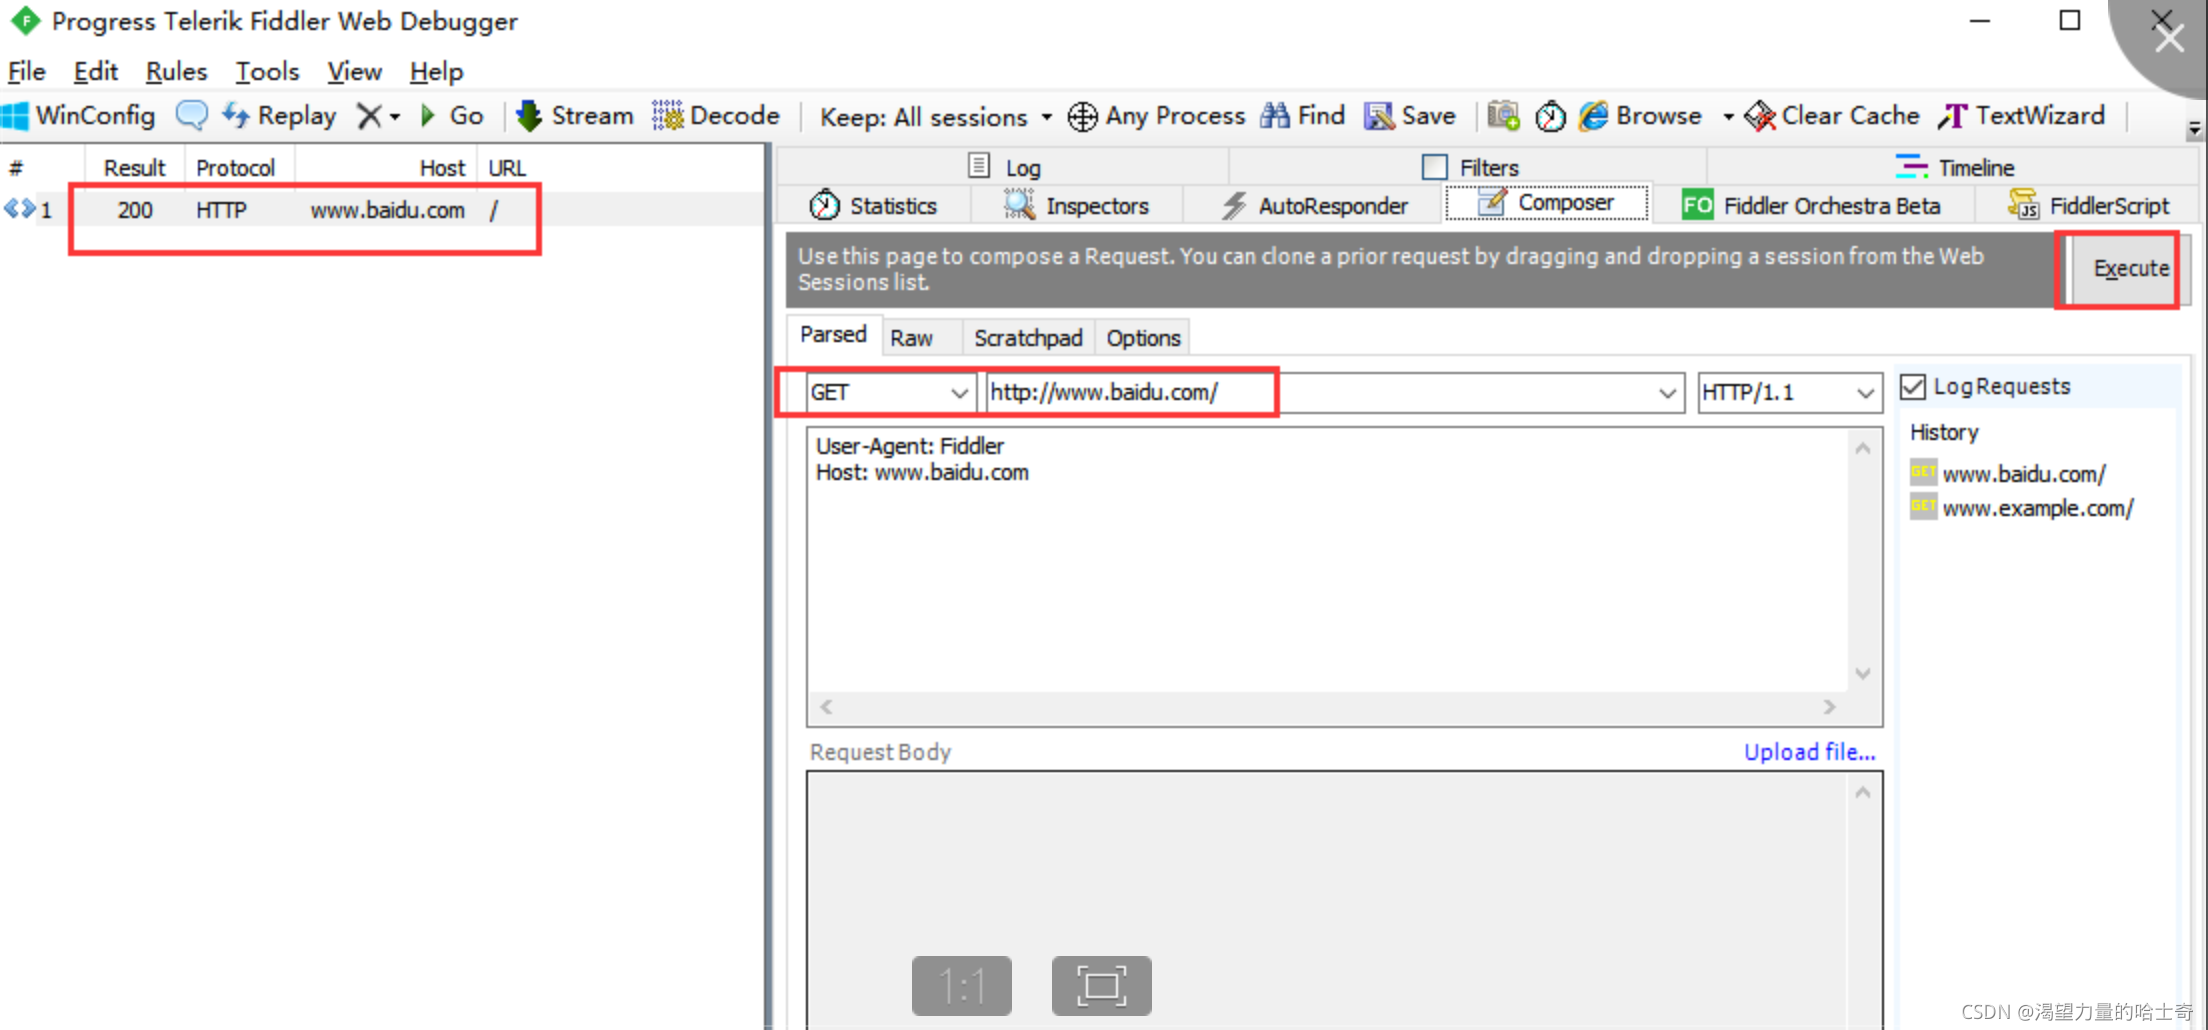2208x1030 pixels.
Task: Switch to Scratchpad sub-tab
Action: click(x=1028, y=338)
